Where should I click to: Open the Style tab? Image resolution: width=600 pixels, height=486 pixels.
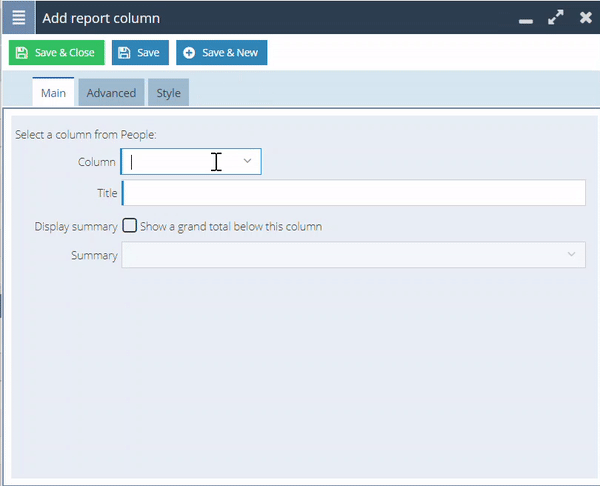coord(168,93)
